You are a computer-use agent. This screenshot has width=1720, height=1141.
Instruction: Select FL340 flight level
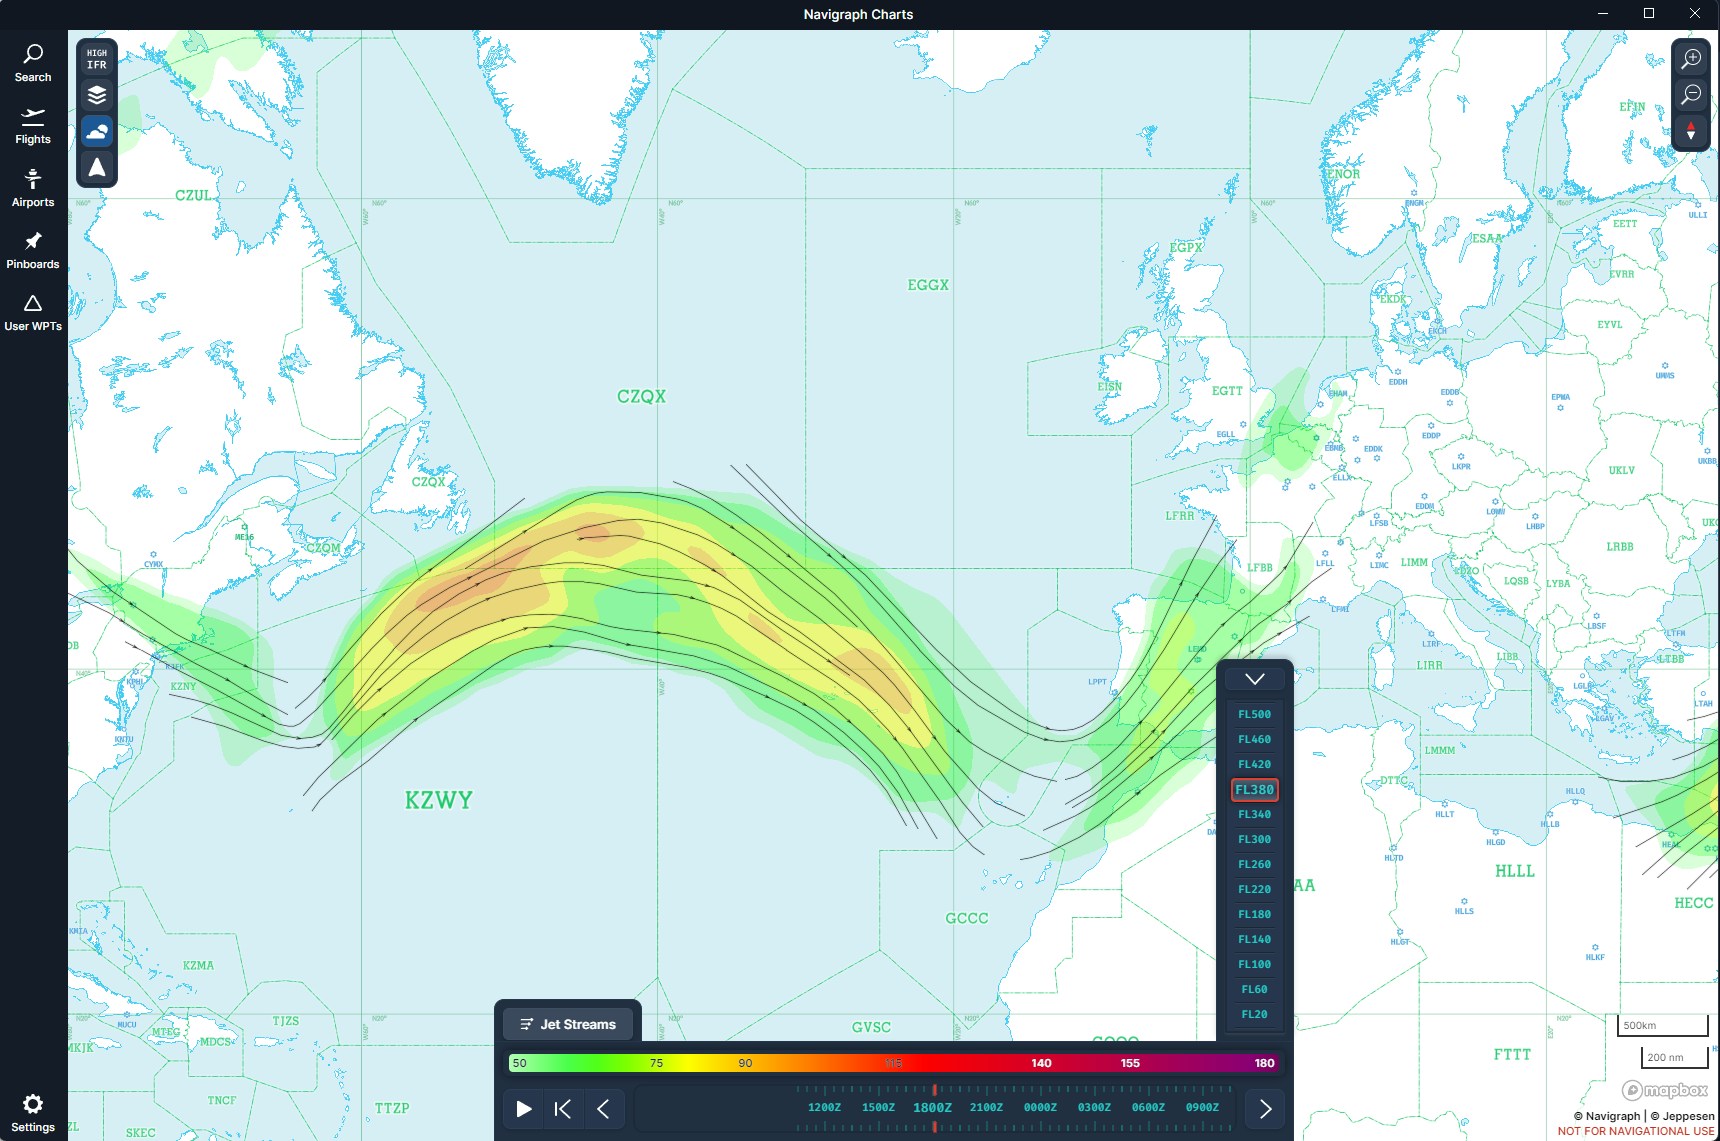(x=1254, y=814)
